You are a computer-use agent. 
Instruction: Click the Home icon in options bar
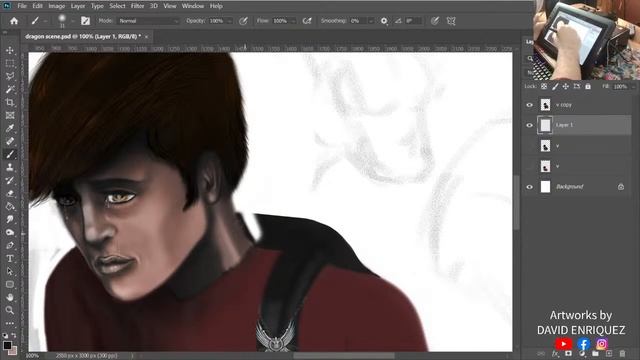click(x=14, y=21)
